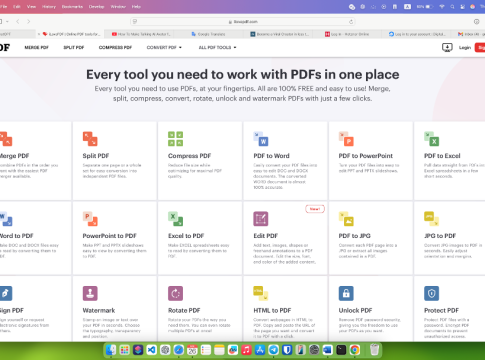Open Terminal from the Dock
485x360 pixels.
tap(341, 350)
